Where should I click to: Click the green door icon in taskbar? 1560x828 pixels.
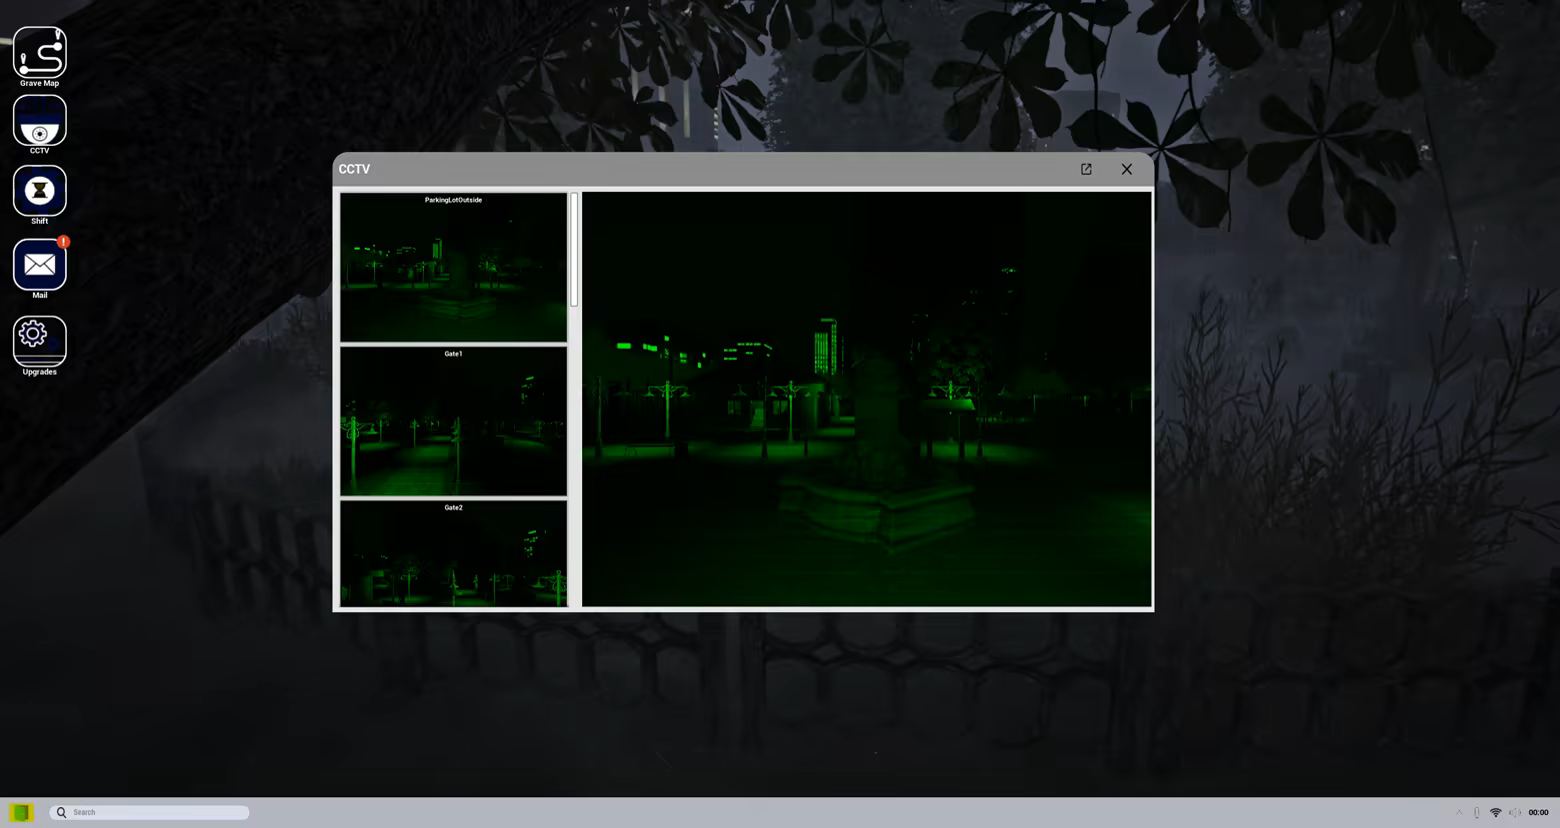21,812
